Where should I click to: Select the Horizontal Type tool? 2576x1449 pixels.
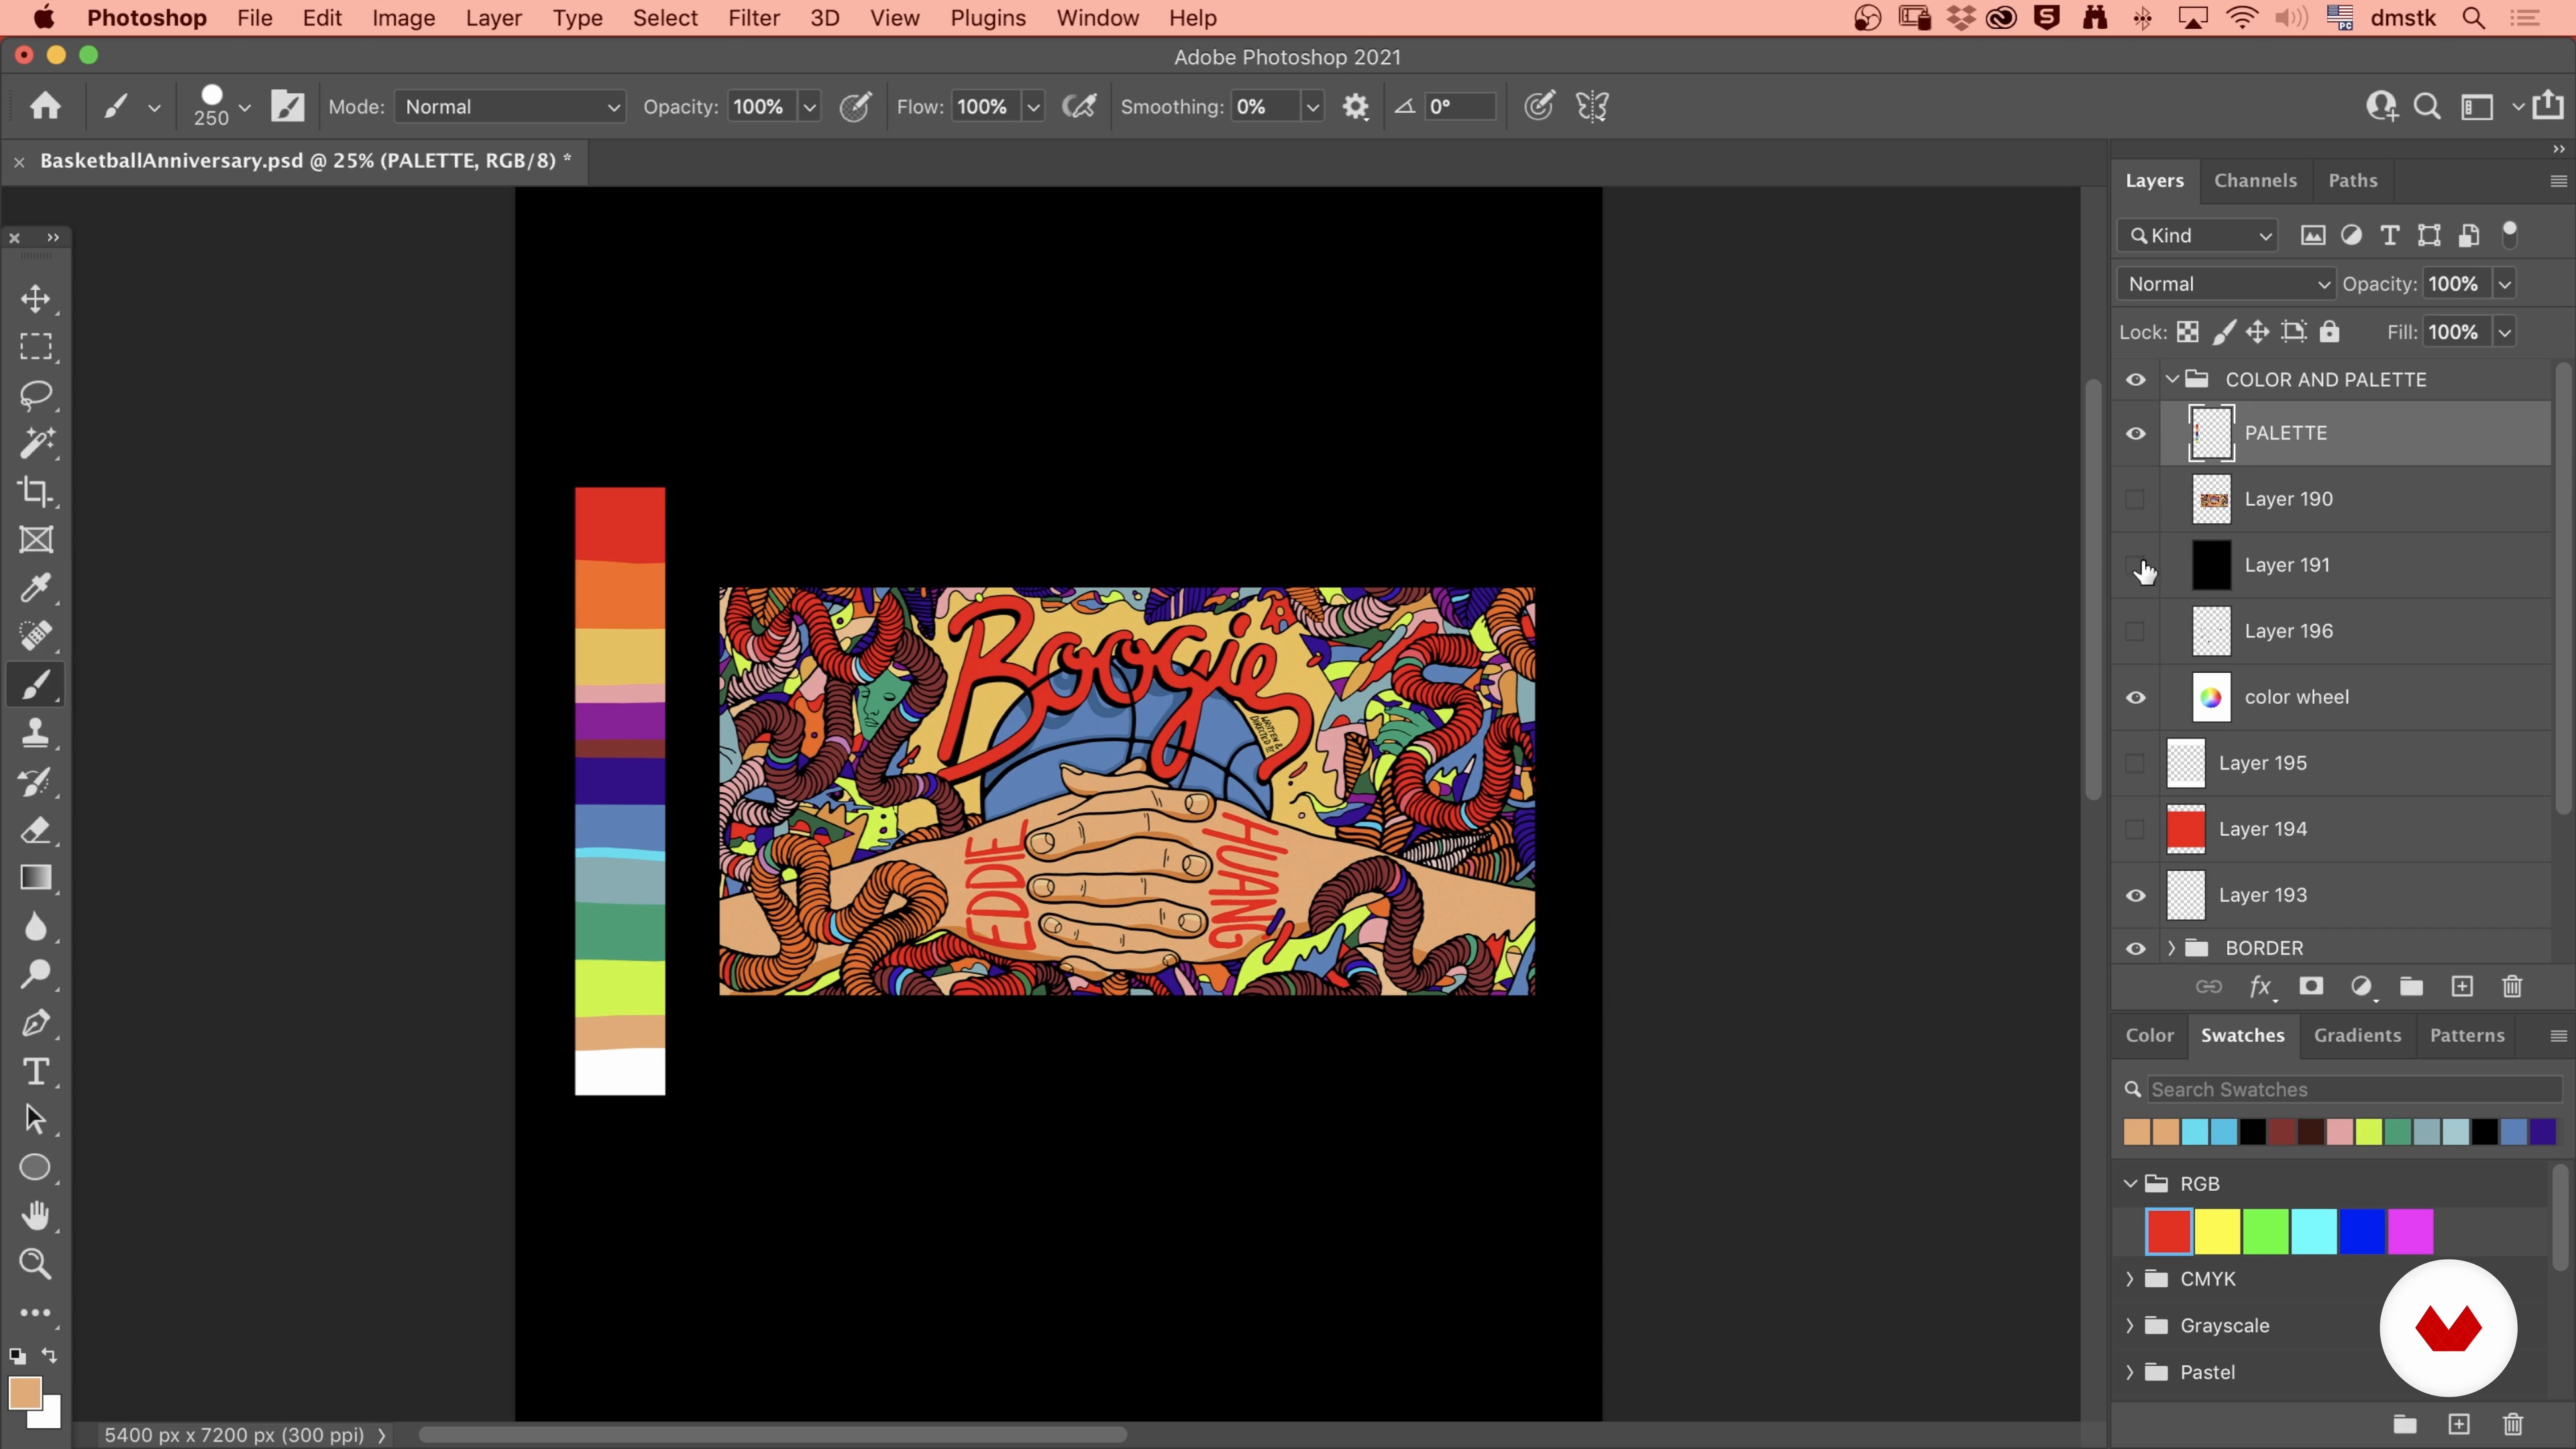[x=36, y=1071]
